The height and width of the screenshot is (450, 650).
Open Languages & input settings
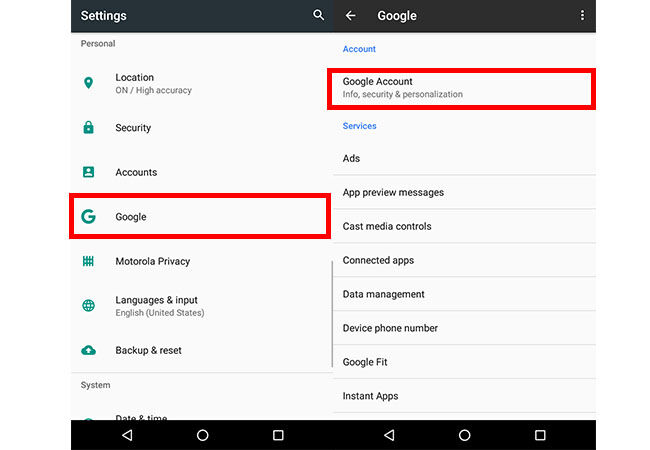tap(201, 306)
